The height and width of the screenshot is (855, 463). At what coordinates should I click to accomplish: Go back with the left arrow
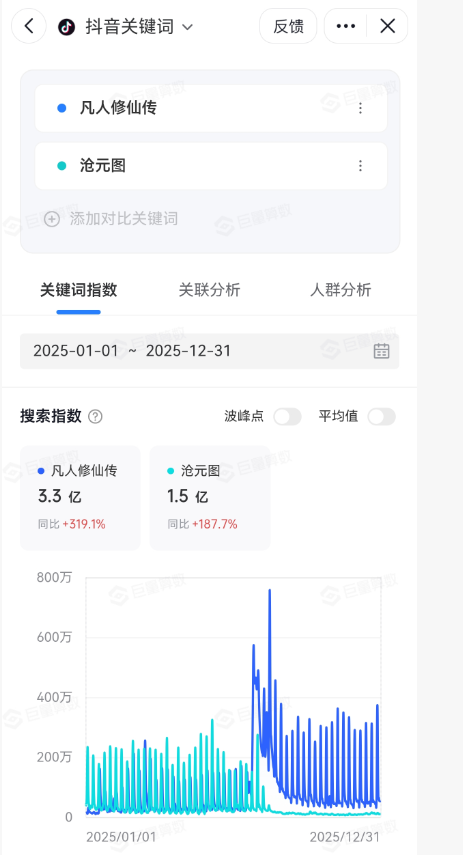(x=29, y=26)
